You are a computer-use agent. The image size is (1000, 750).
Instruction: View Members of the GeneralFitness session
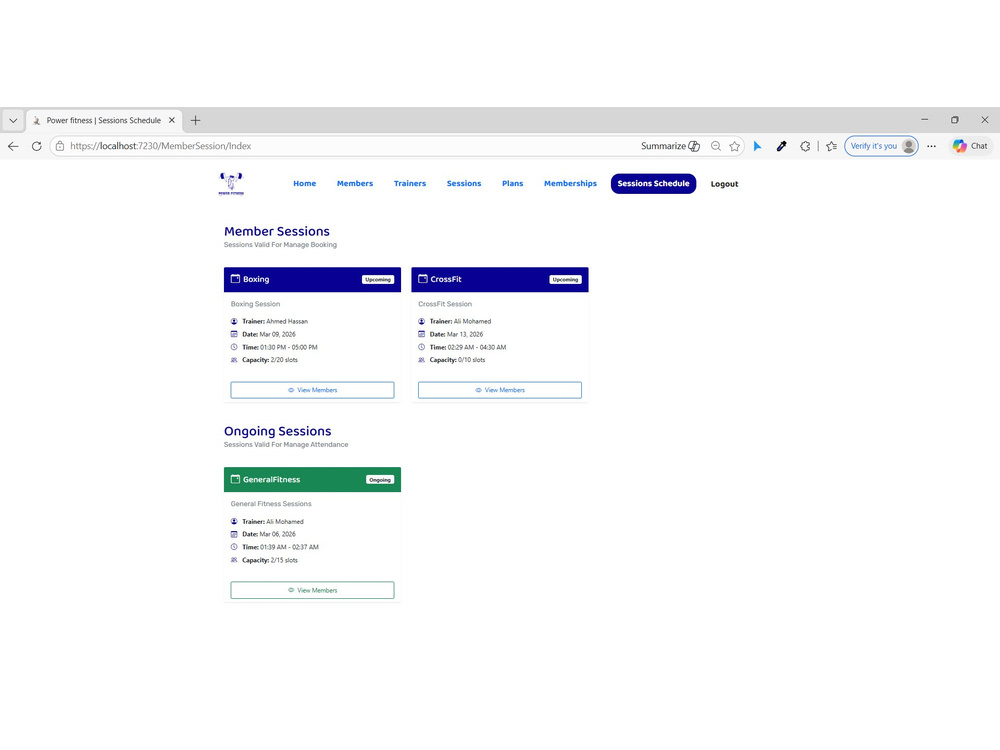[312, 591]
